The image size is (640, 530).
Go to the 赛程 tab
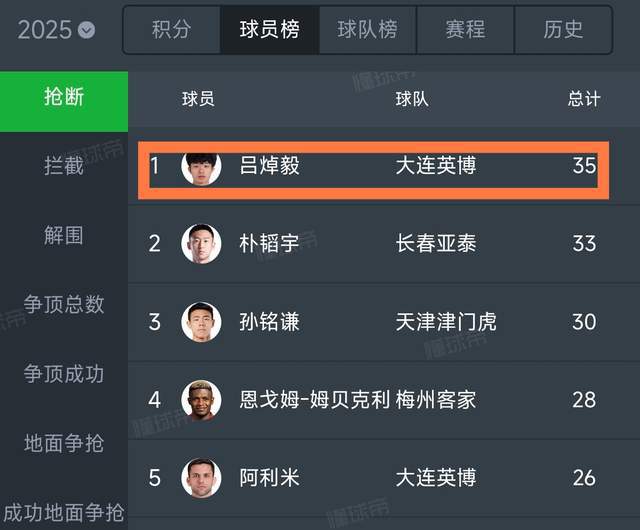[465, 29]
